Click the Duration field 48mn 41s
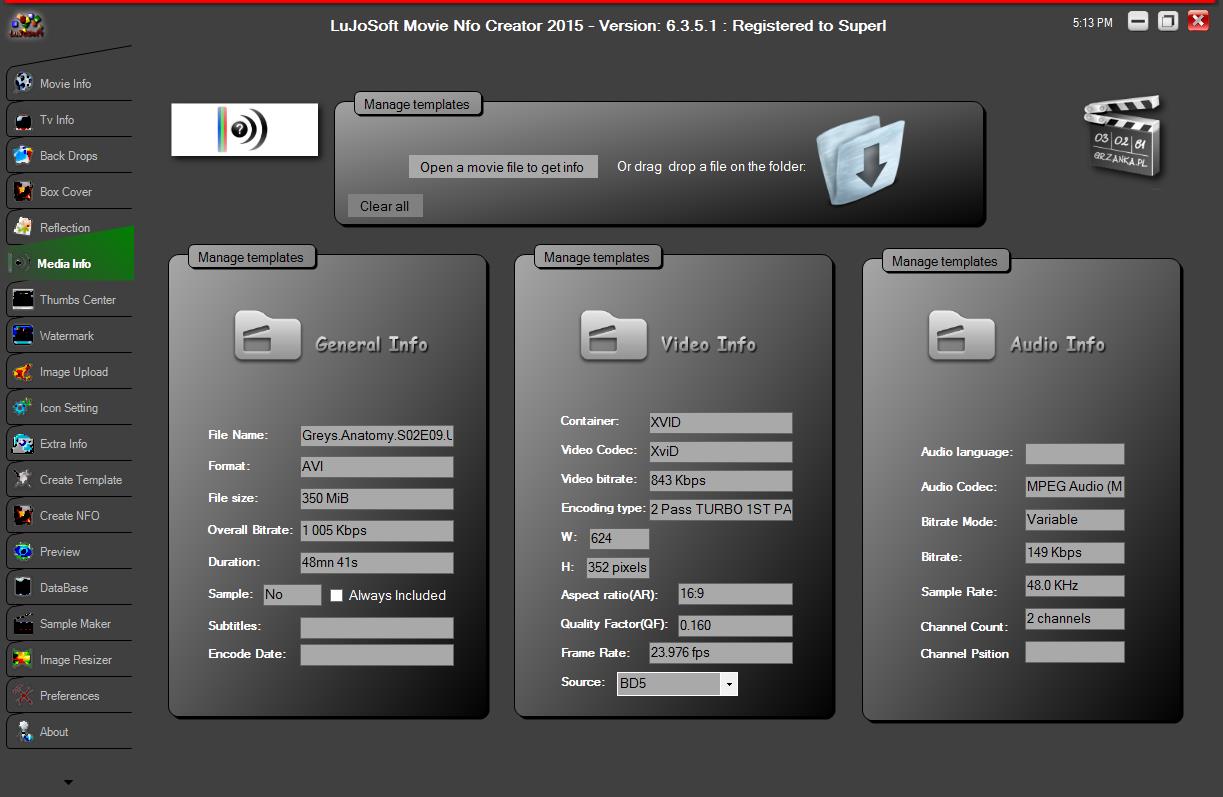Screen dimensions: 1223x797 click(x=377, y=562)
